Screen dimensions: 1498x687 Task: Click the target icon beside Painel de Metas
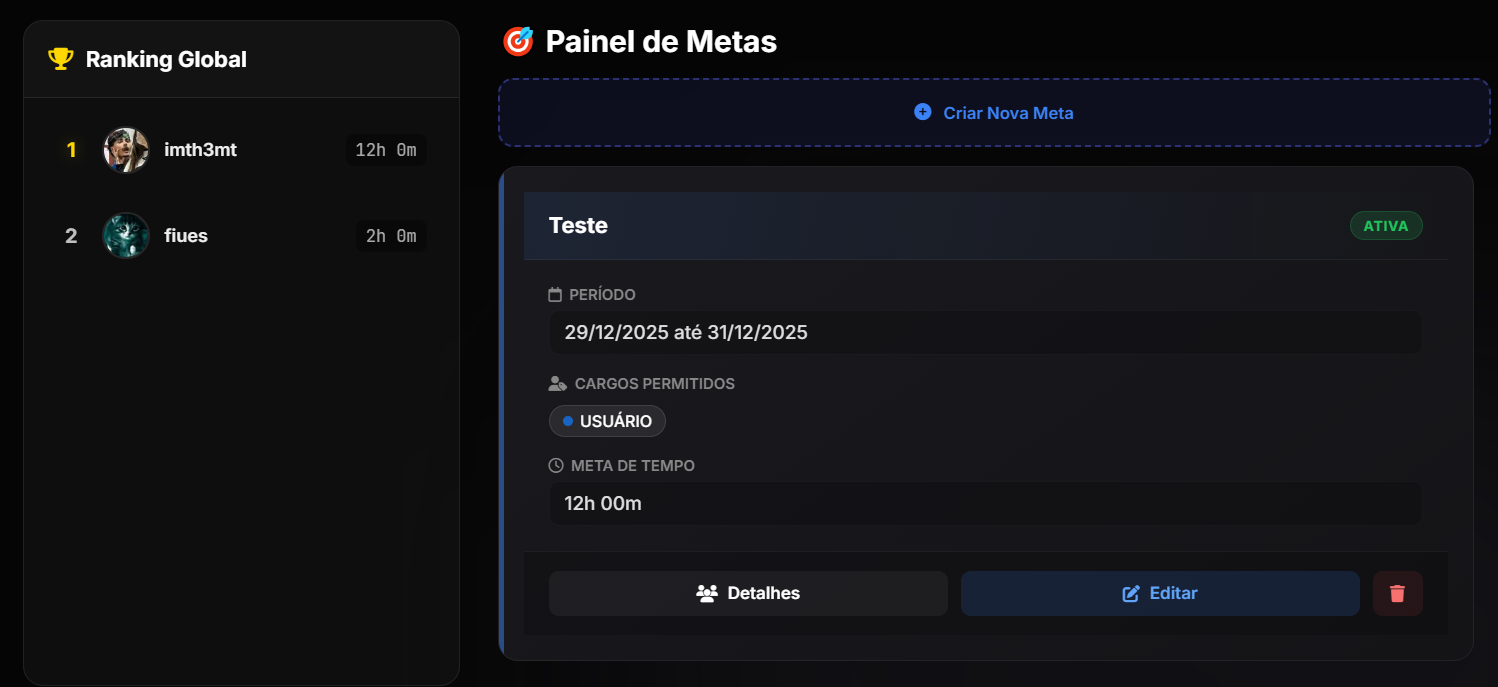pos(518,41)
